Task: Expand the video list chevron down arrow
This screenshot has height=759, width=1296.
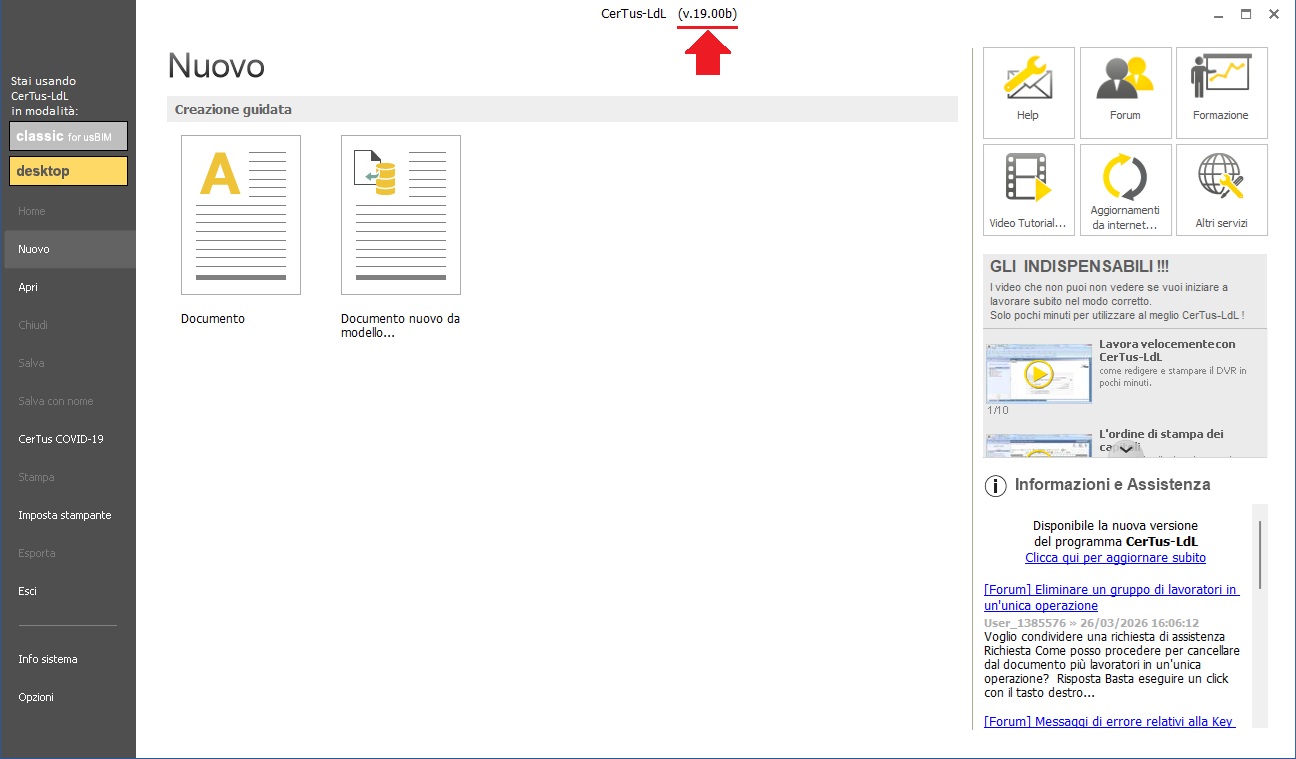Action: (1125, 449)
